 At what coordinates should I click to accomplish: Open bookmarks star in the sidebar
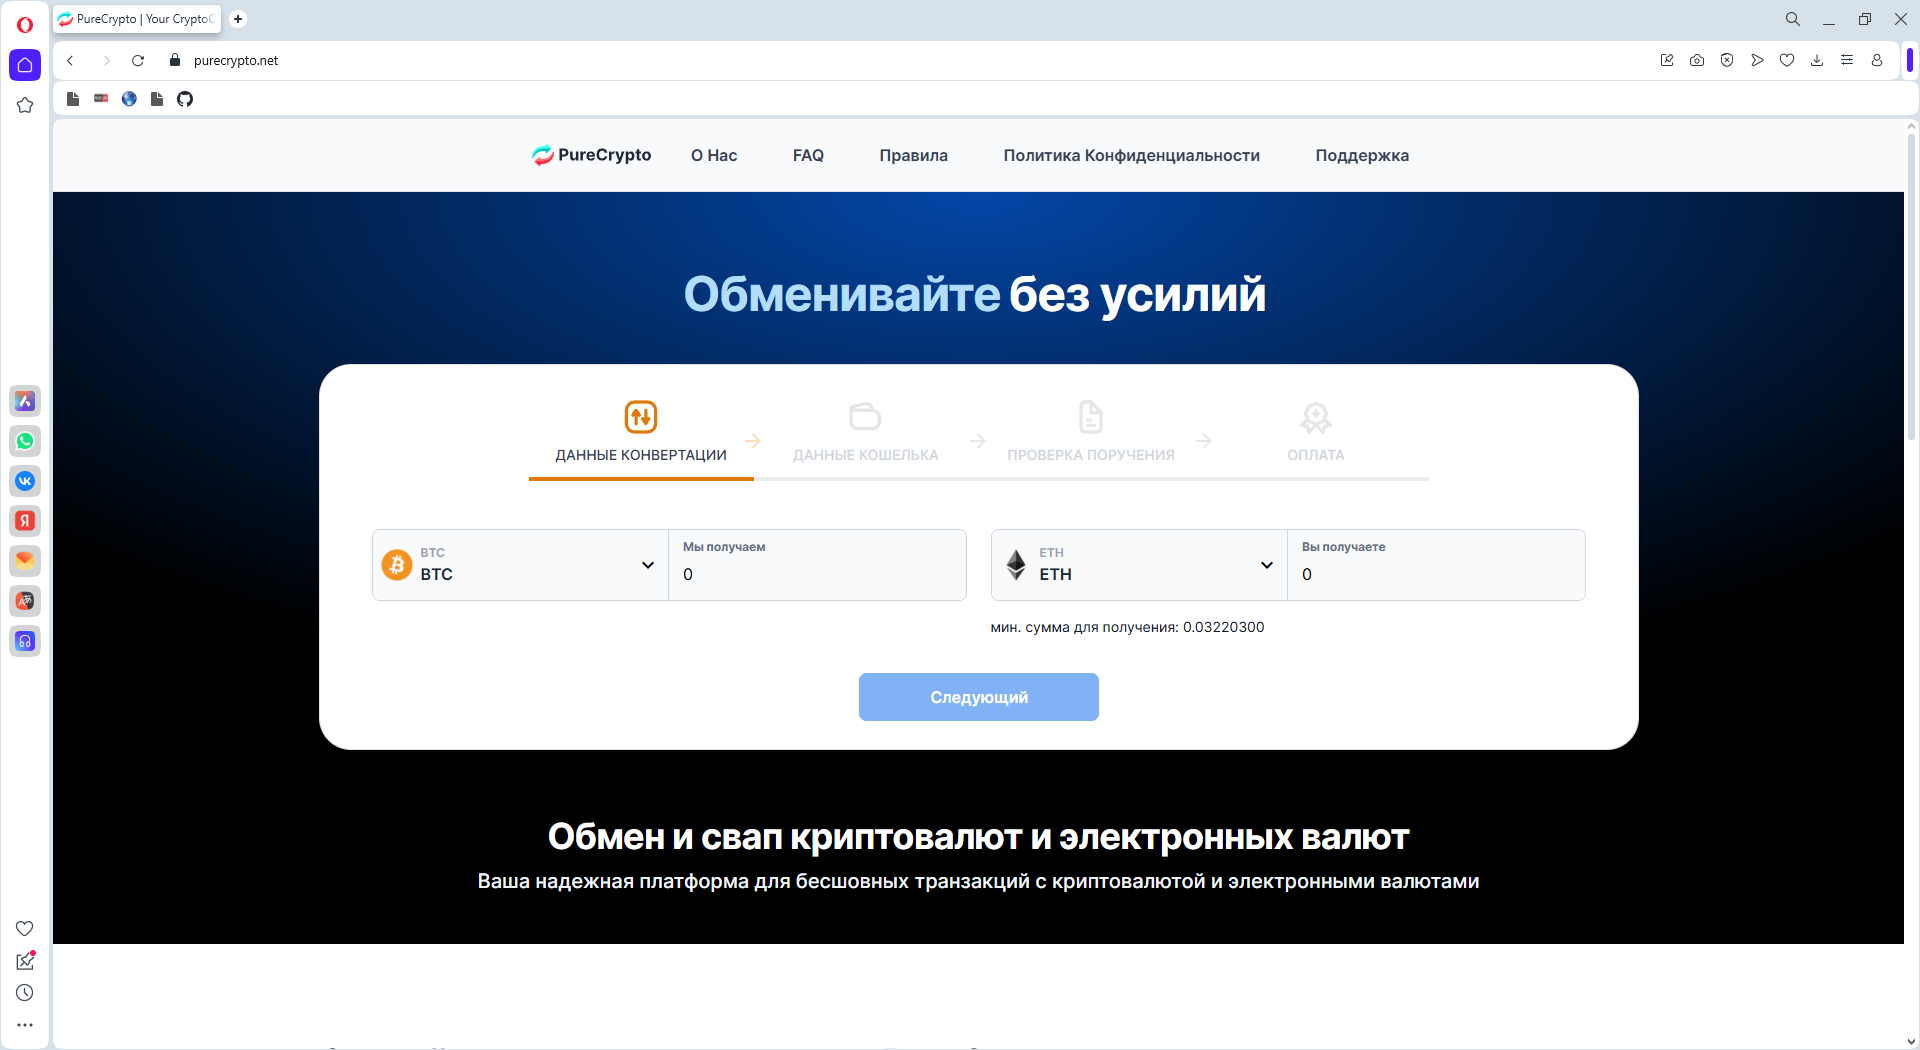25,105
